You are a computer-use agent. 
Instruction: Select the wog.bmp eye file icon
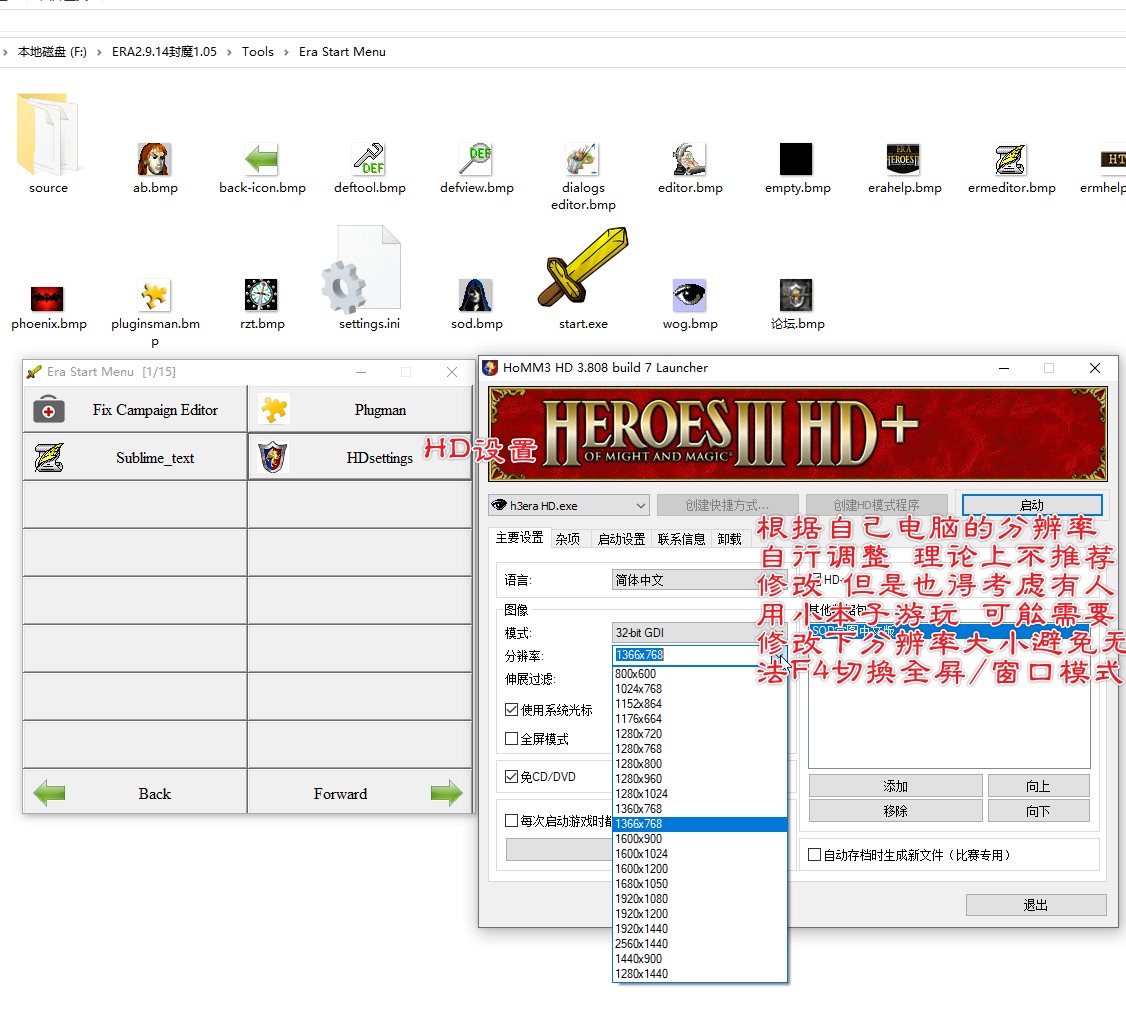(x=689, y=295)
